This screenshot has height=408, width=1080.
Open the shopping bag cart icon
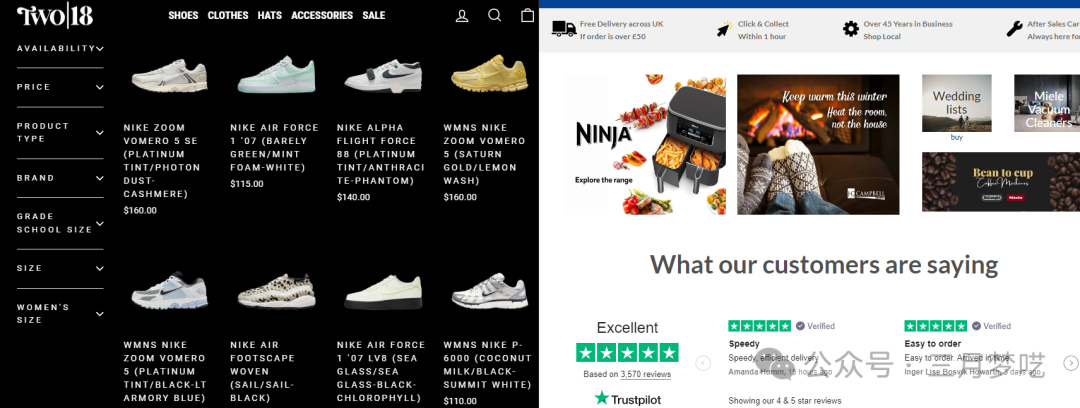click(x=528, y=14)
